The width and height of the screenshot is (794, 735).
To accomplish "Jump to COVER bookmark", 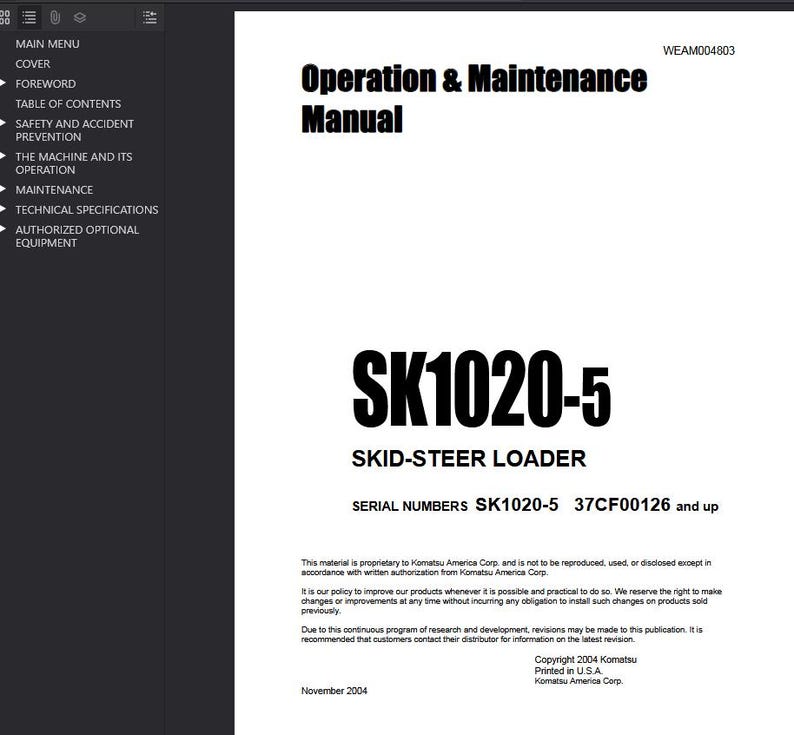I will [32, 64].
